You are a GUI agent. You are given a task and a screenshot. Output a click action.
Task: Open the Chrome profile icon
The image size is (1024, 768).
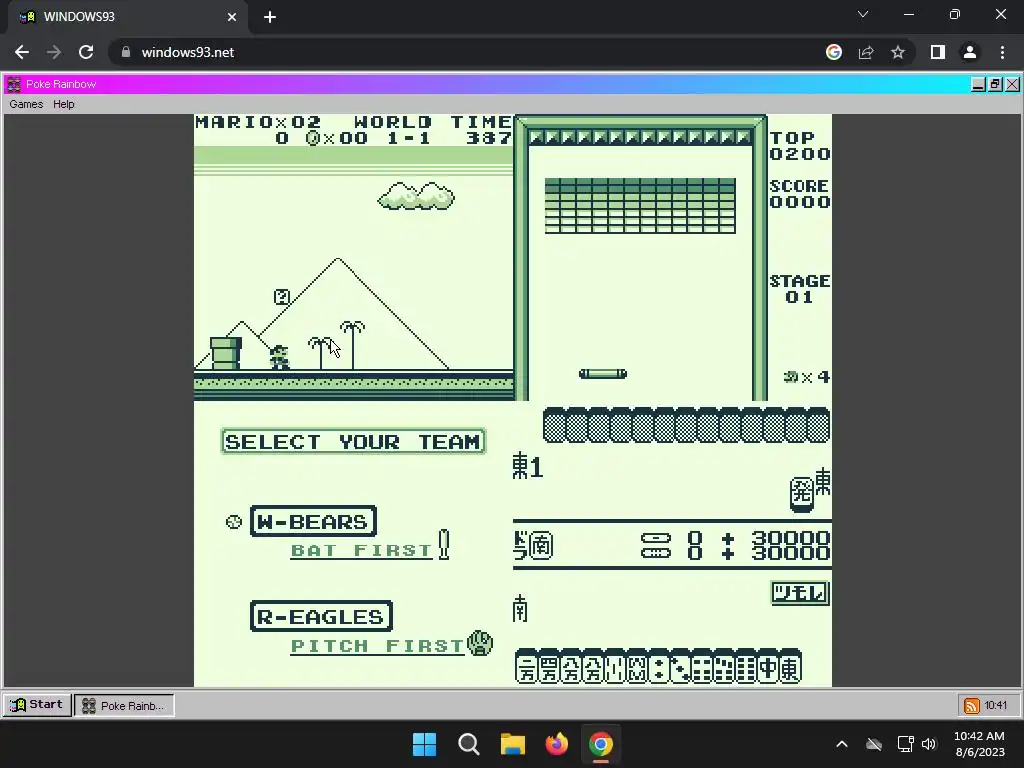(970, 52)
